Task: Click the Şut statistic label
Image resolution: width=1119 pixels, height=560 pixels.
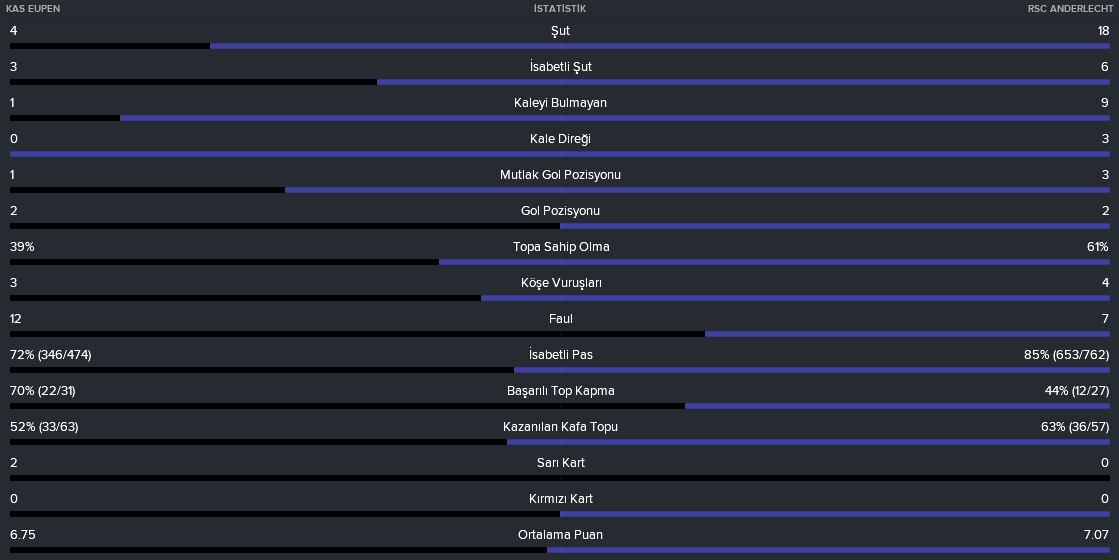Action: click(560, 31)
